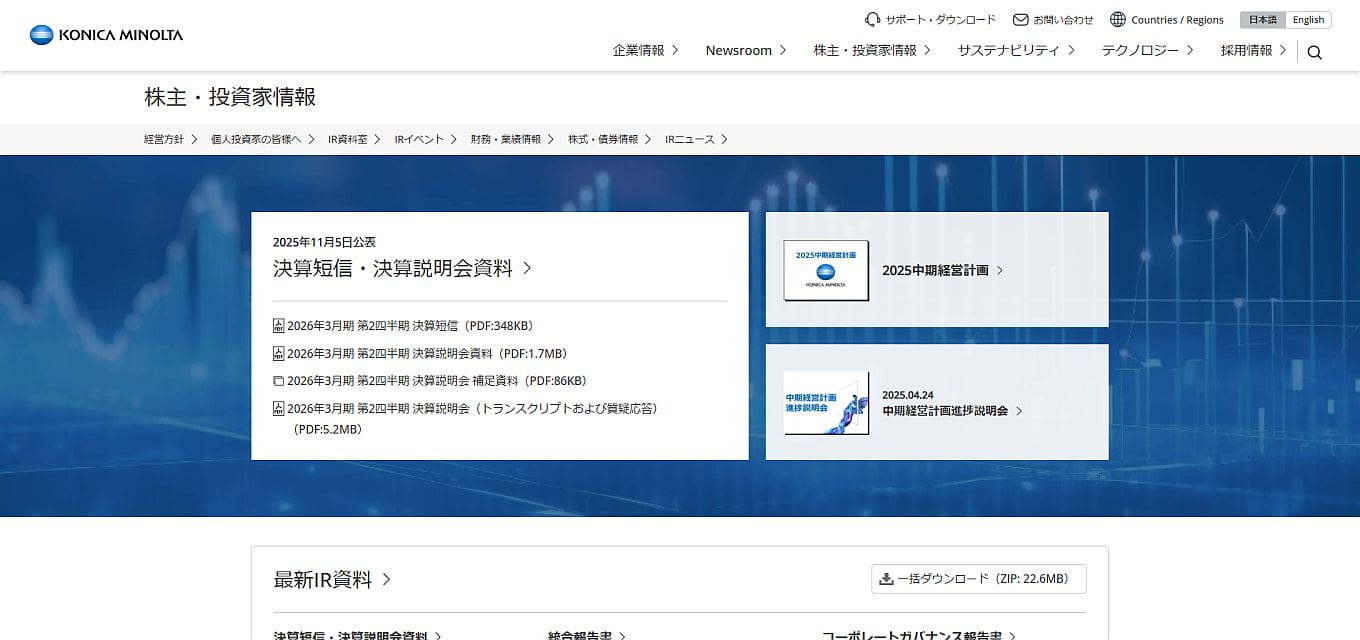This screenshot has width=1360, height=640.
Task: Open the search magnifier icon
Action: (1314, 52)
